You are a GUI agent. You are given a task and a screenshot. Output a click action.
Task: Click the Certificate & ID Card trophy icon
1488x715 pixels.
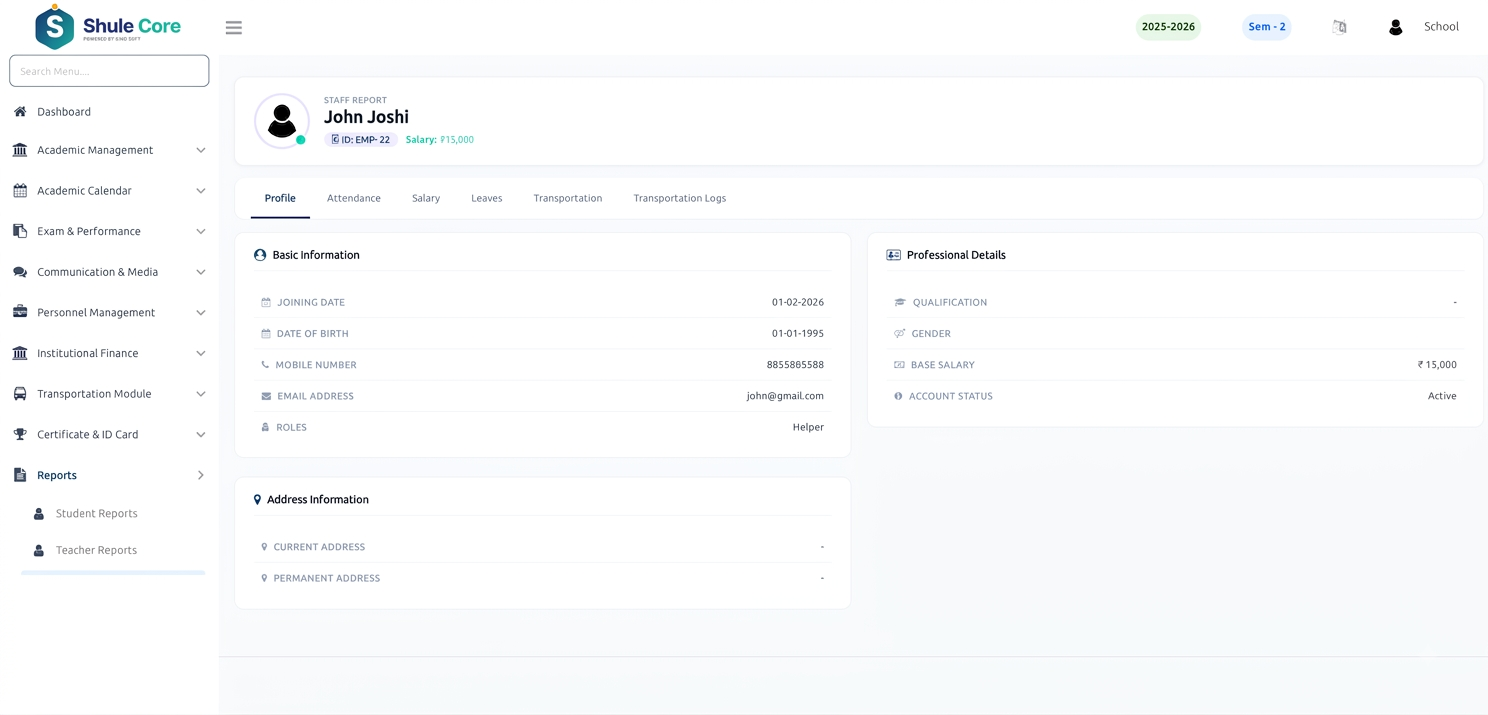click(20, 435)
